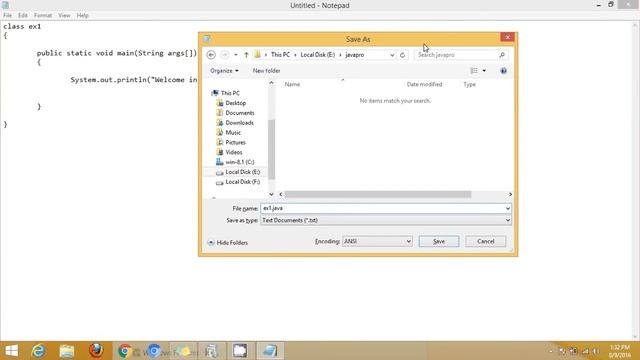This screenshot has width=640, height=360.
Task: Click the Save button
Action: click(439, 241)
